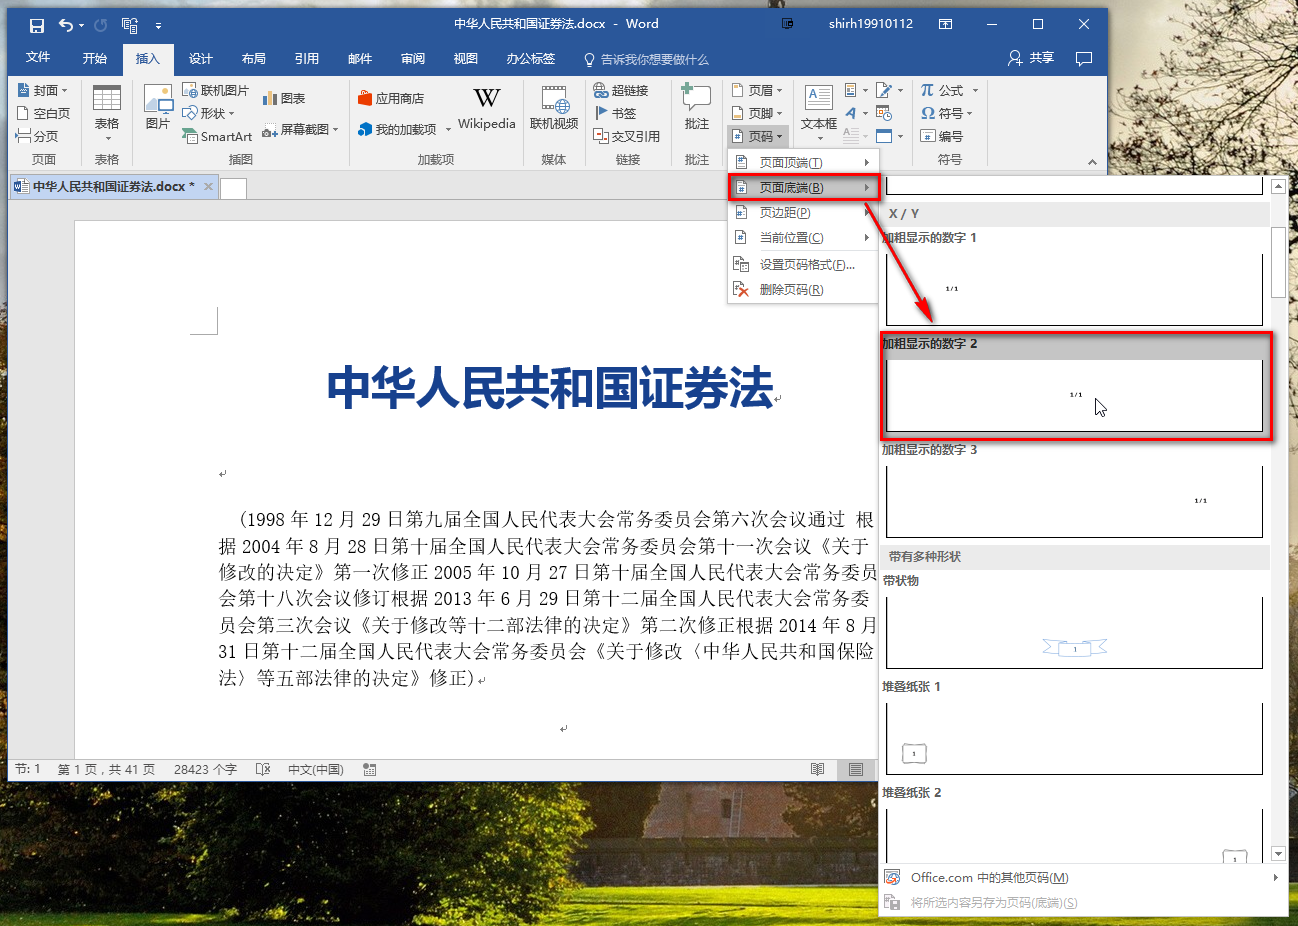Choose Top of Page (页面顶端)
This screenshot has height=926, width=1298.
[x=803, y=162]
